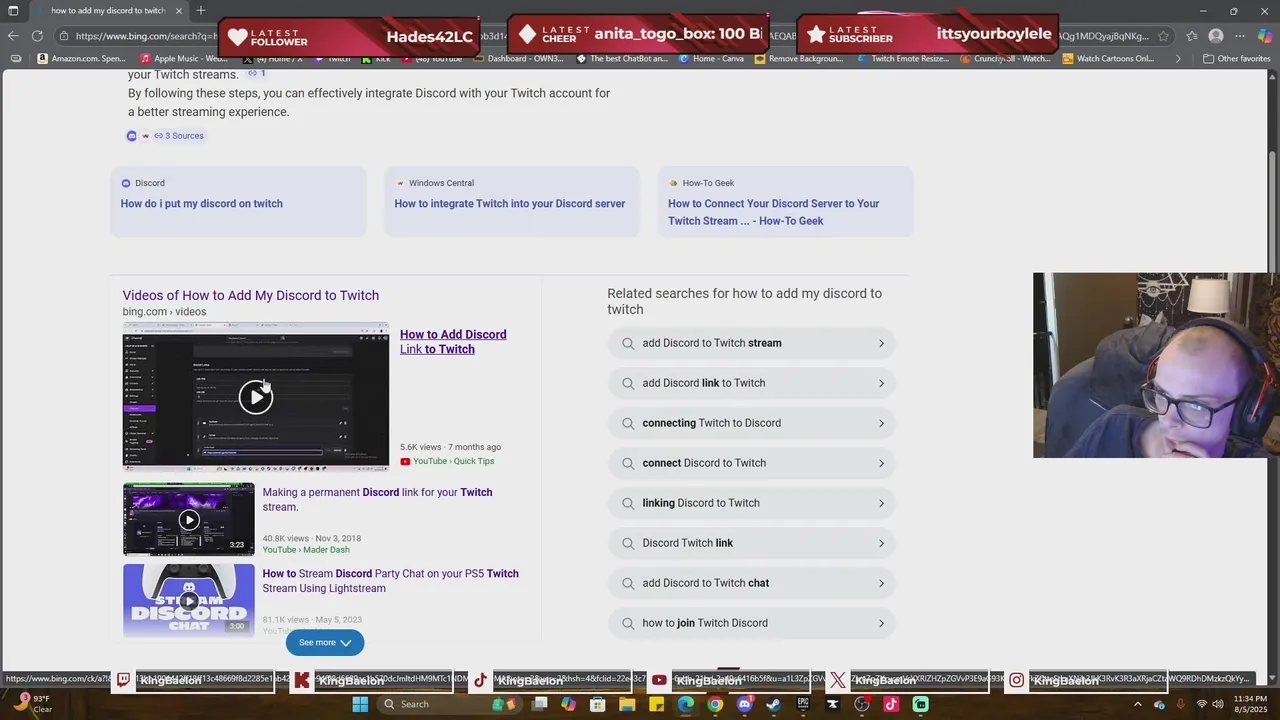
Task: Open OBS Studio from the taskbar
Action: (x=862, y=704)
